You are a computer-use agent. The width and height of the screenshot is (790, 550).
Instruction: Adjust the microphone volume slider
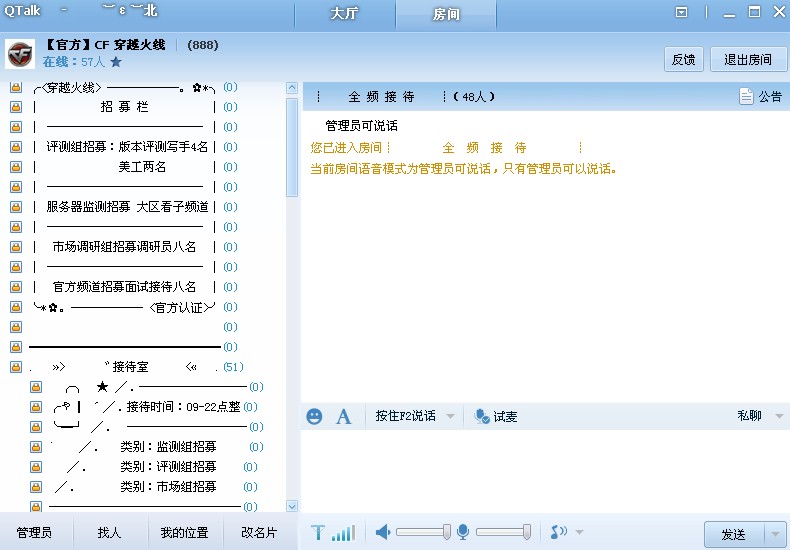coord(503,532)
